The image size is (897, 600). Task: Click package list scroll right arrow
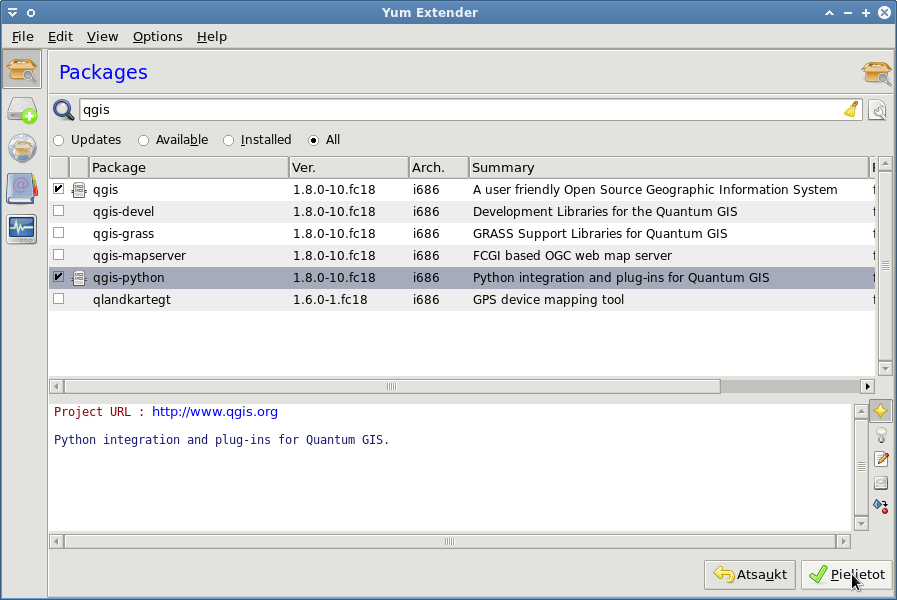(x=867, y=387)
